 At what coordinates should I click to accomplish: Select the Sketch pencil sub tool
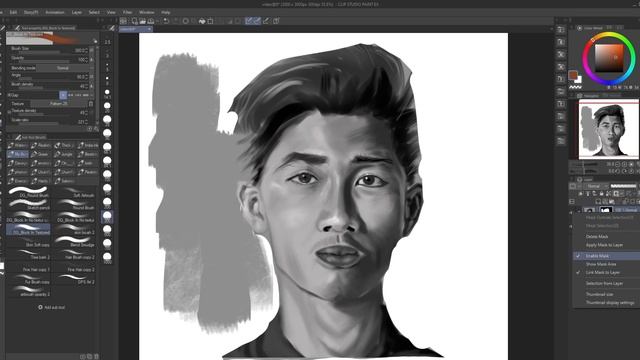click(29, 204)
